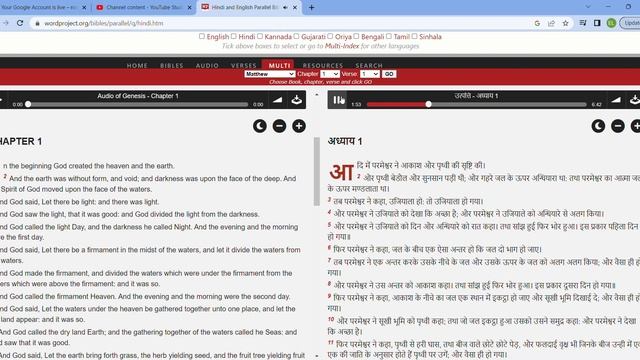Click the English audio progress bar
640x360 pixels.
(138, 104)
